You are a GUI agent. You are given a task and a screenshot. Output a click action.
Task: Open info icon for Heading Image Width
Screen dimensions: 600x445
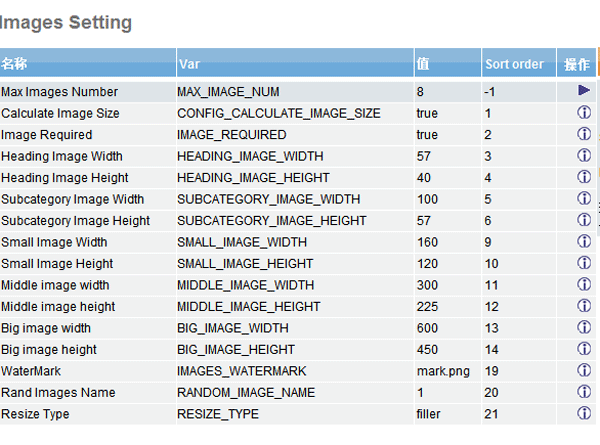tap(584, 156)
